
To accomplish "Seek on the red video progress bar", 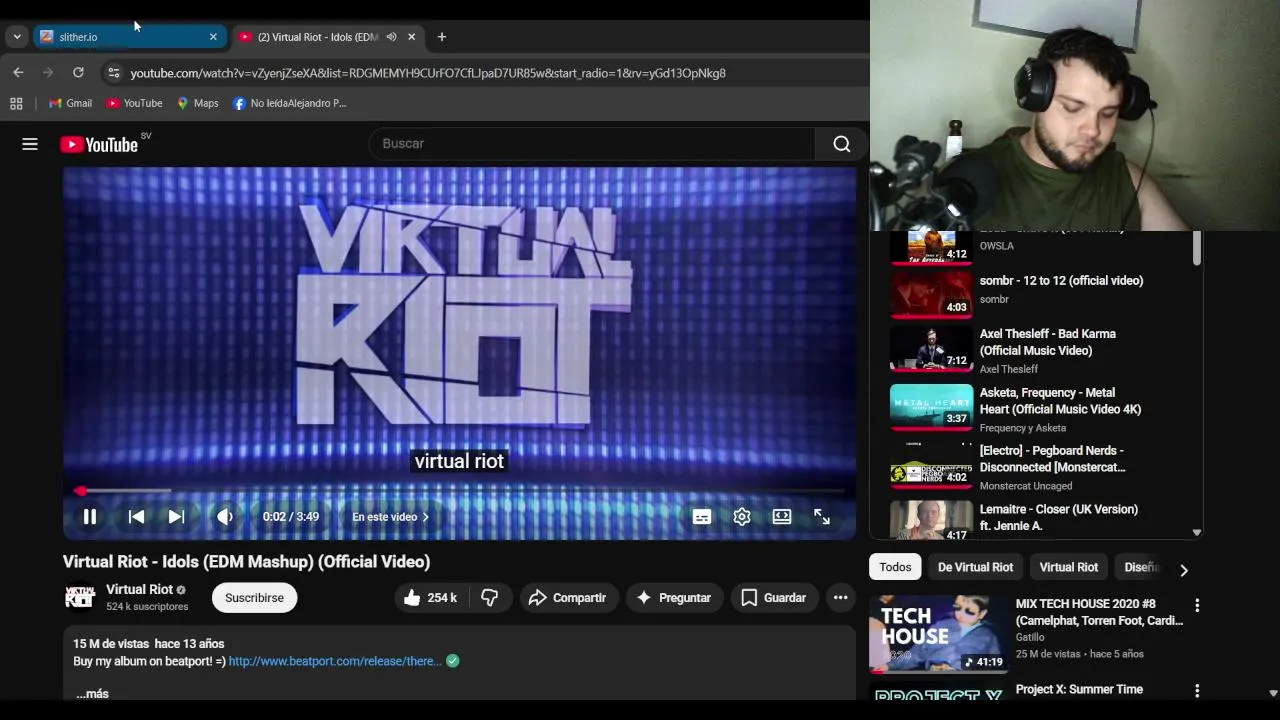I will coord(459,491).
